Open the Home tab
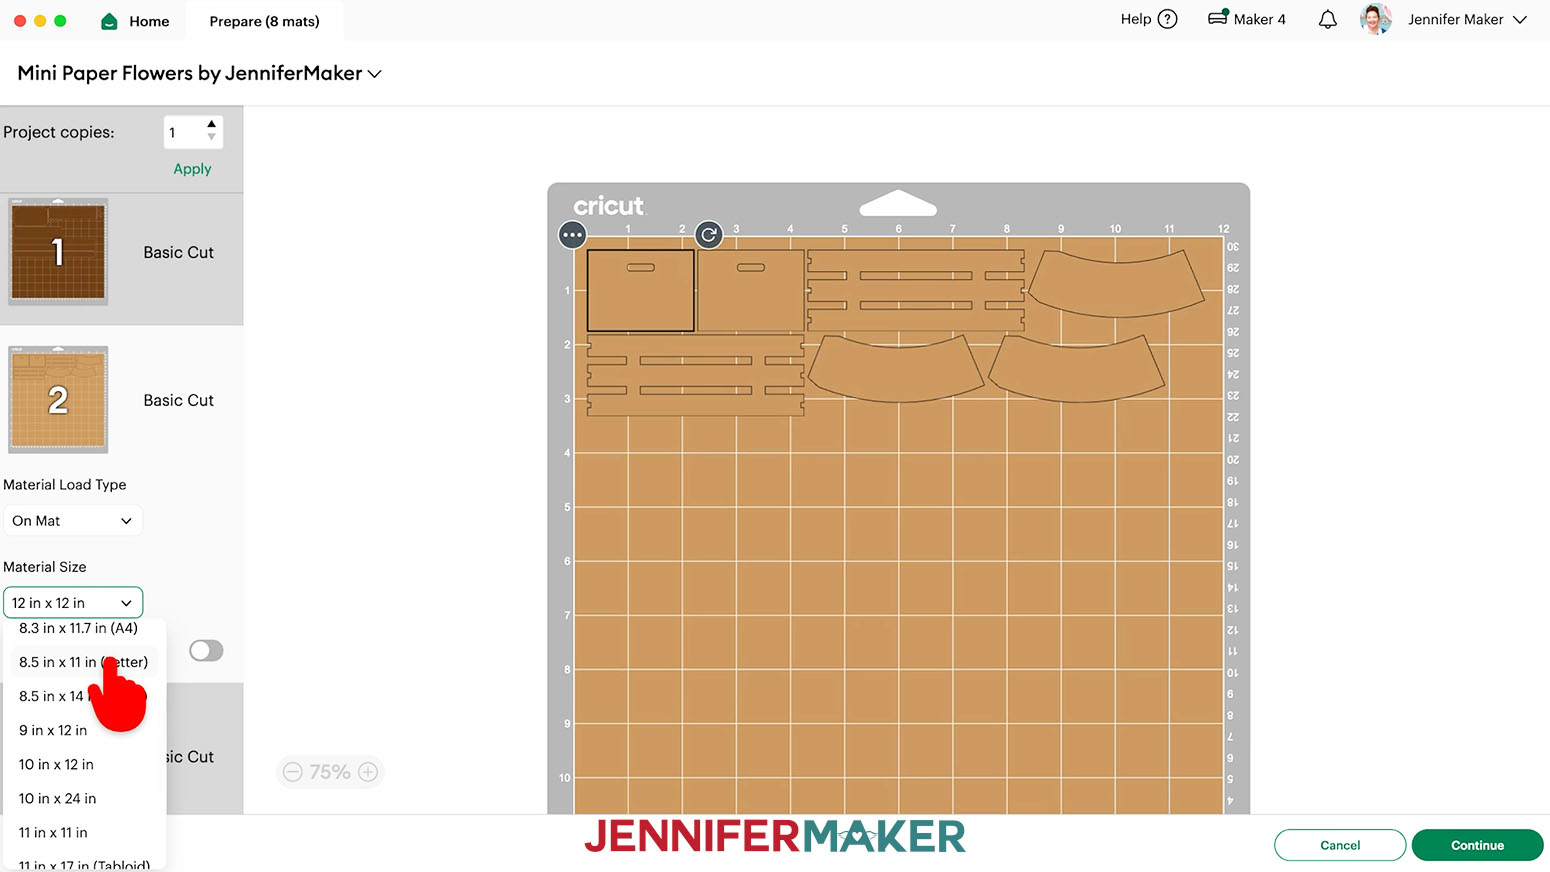Viewport: 1550px width, 872px height. (135, 21)
